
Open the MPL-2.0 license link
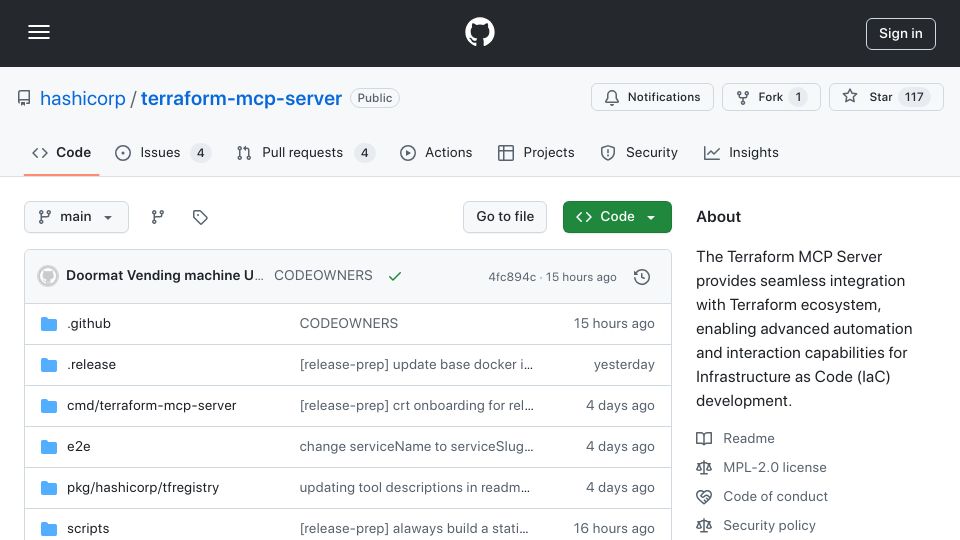pyautogui.click(x=774, y=467)
